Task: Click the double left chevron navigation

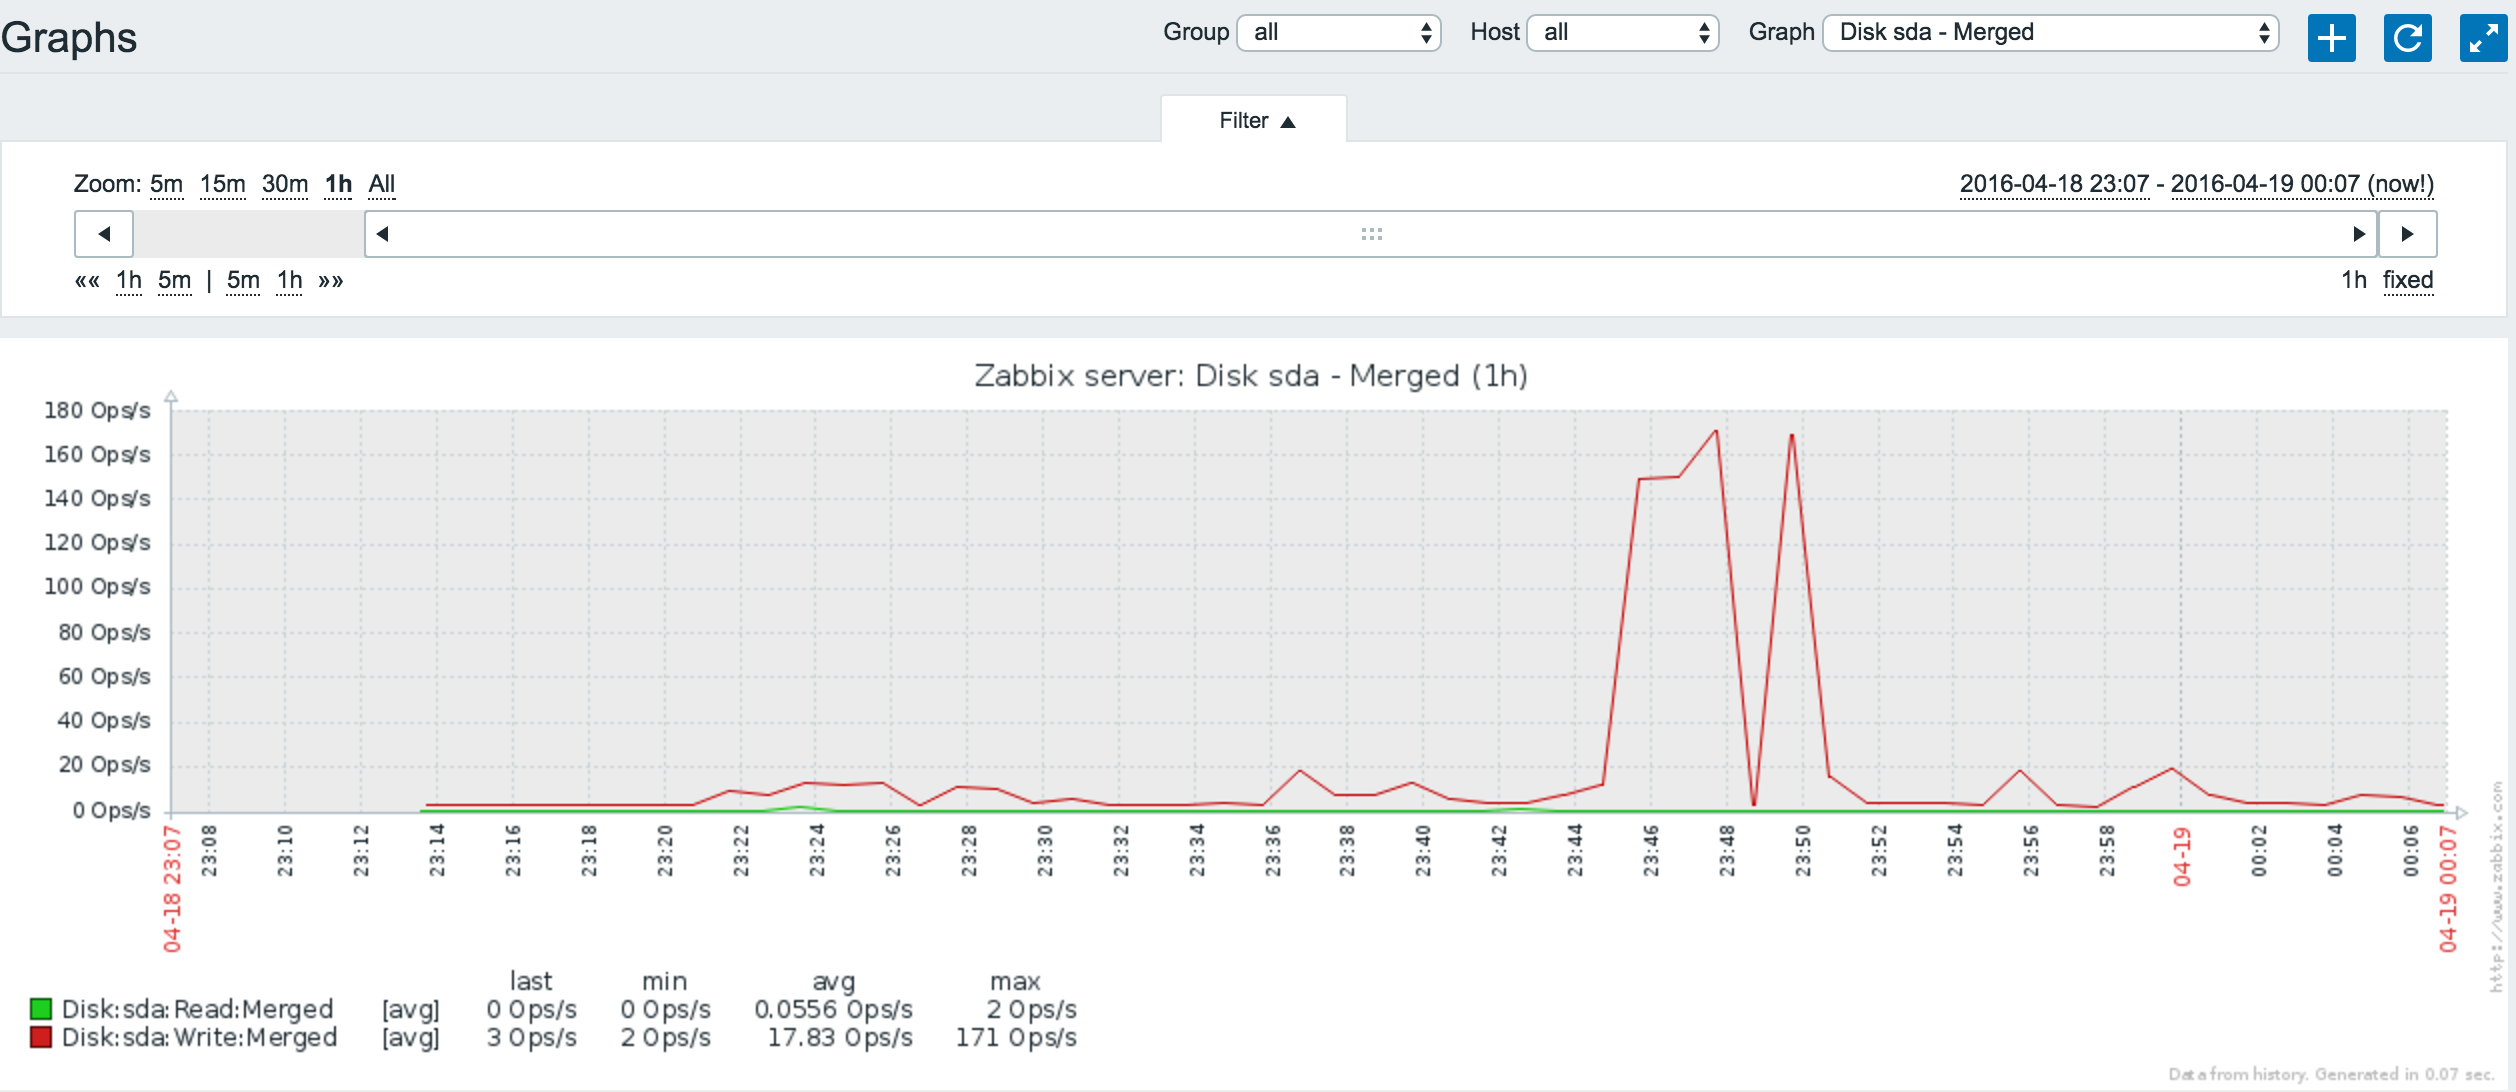Action: (x=87, y=281)
